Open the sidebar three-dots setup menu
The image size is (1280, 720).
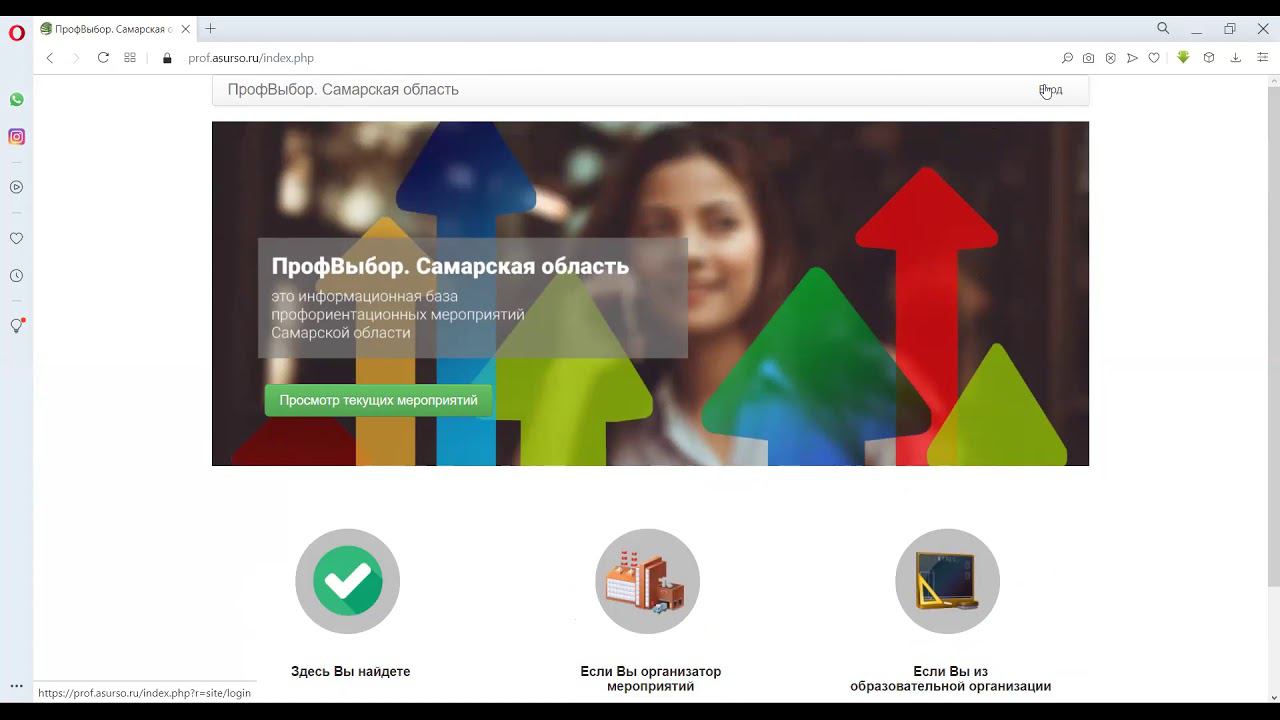pyautogui.click(x=16, y=686)
